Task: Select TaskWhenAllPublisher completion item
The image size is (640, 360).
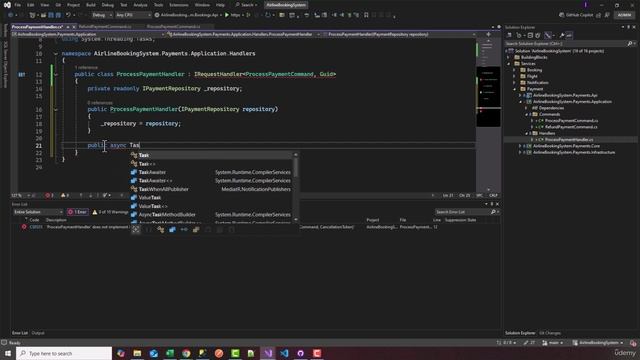Action: click(211, 189)
